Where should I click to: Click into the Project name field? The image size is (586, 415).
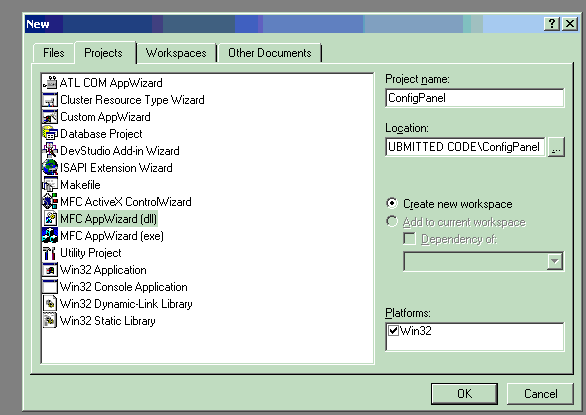[x=475, y=98]
